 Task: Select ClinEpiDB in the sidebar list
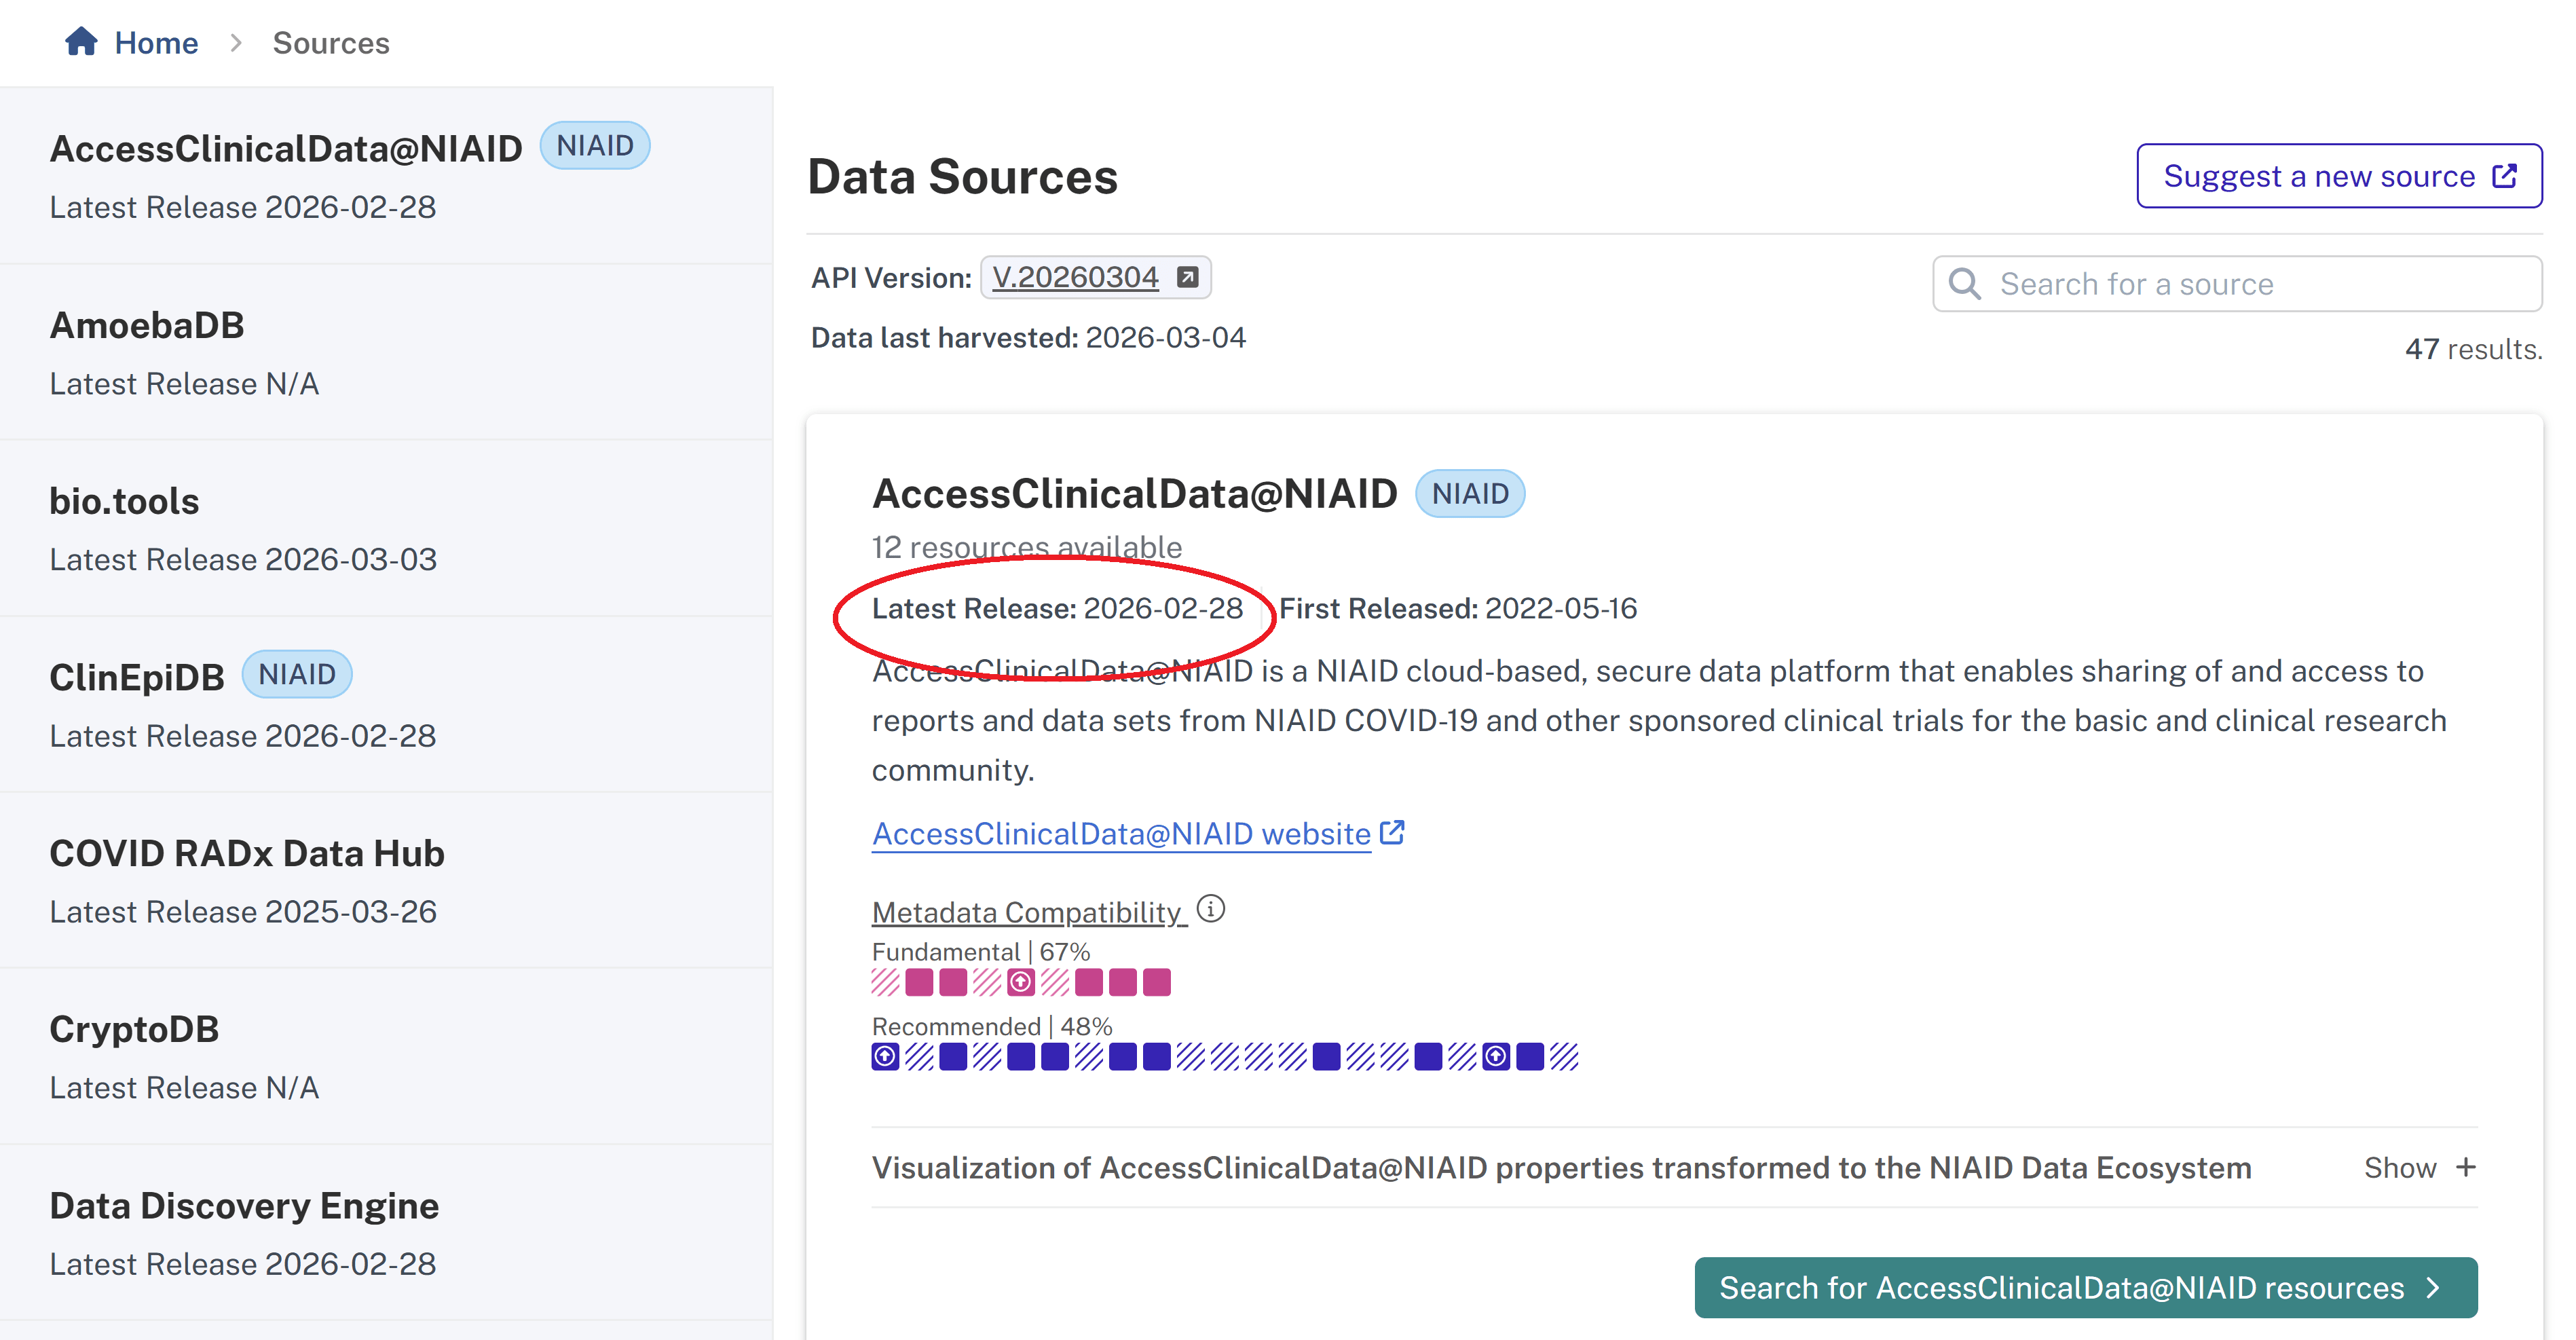click(386, 705)
